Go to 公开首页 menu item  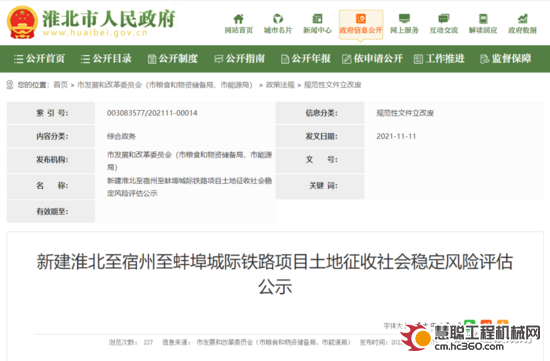click(x=39, y=59)
